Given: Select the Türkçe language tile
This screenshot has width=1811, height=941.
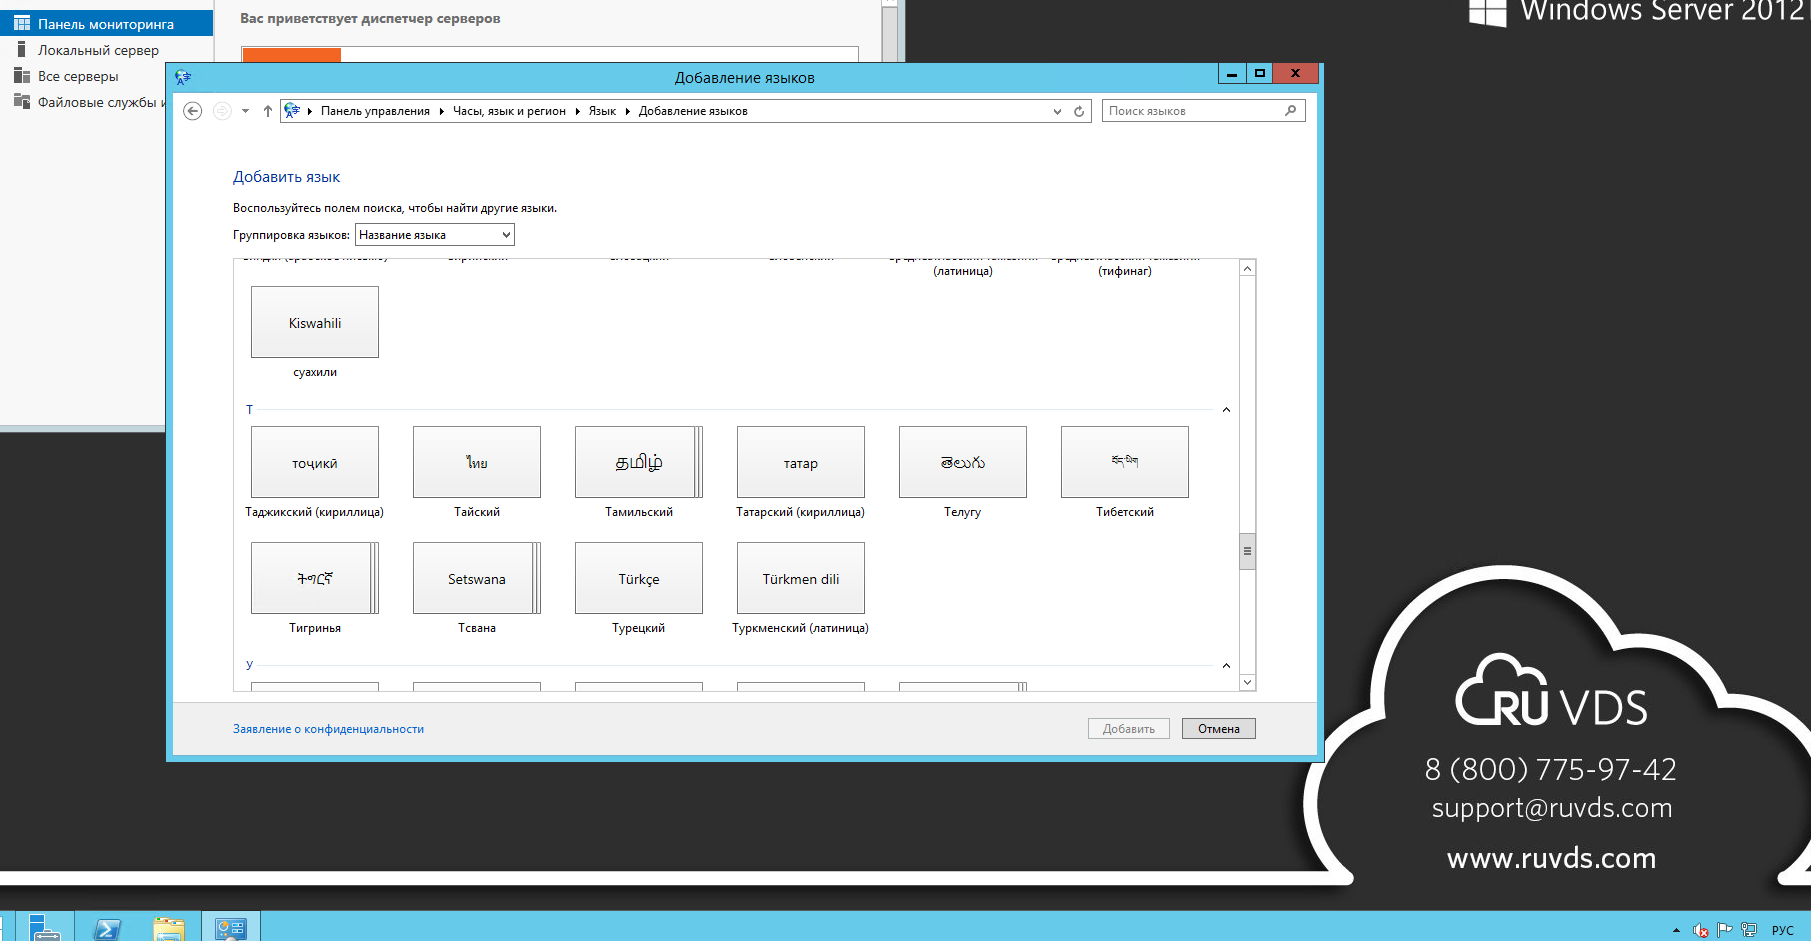Looking at the screenshot, I should pos(639,578).
